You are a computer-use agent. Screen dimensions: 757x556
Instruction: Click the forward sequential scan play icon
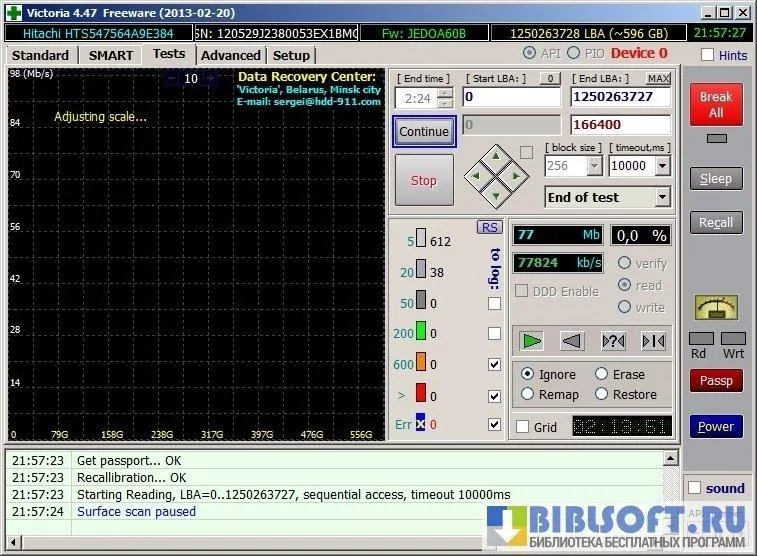(532, 341)
